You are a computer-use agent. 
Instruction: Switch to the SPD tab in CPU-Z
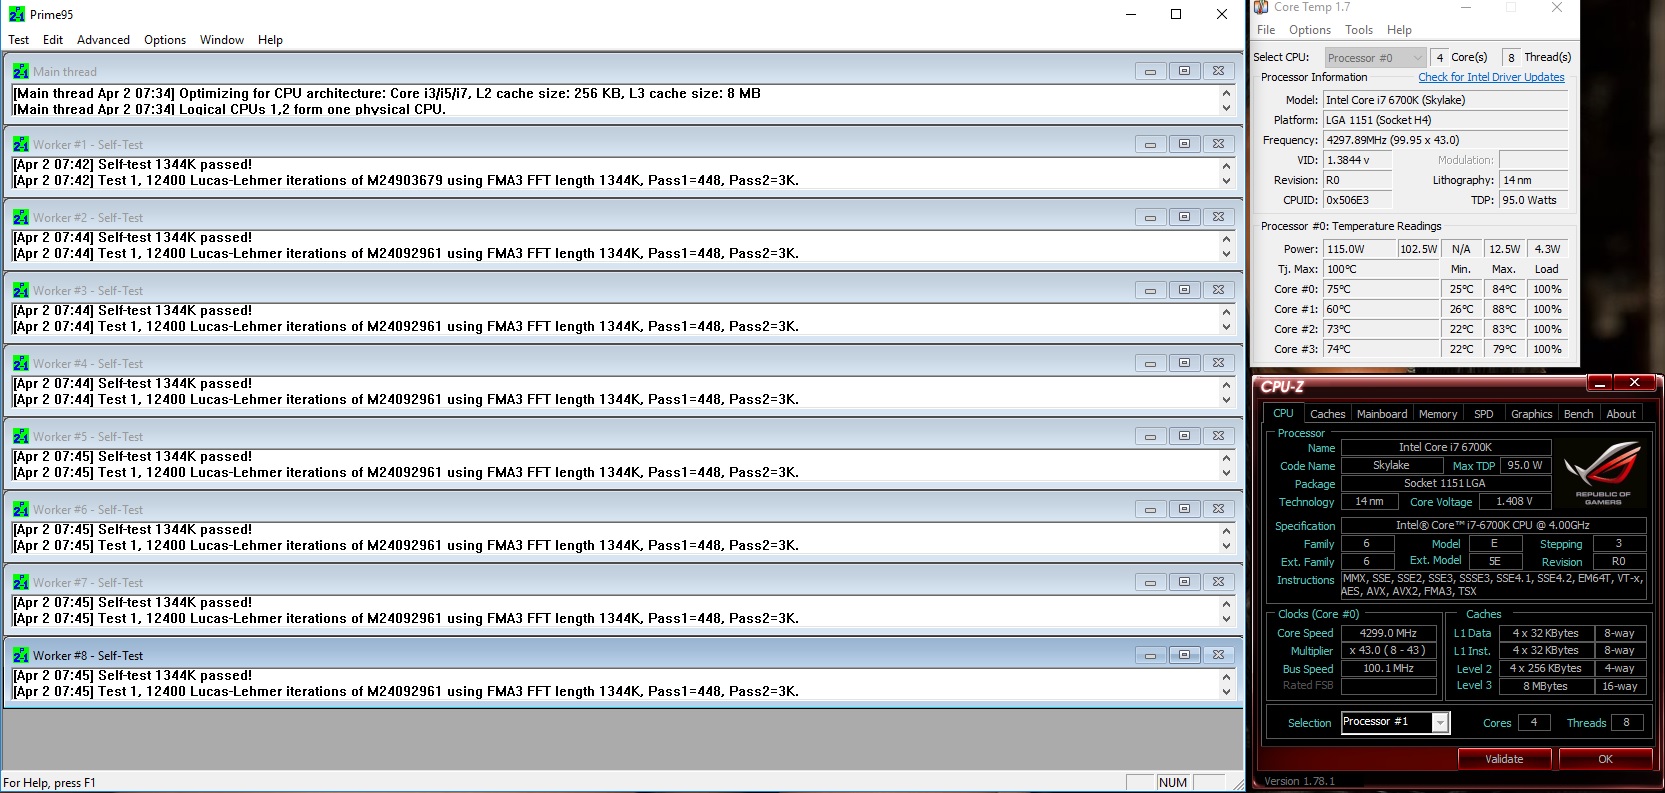click(x=1484, y=414)
